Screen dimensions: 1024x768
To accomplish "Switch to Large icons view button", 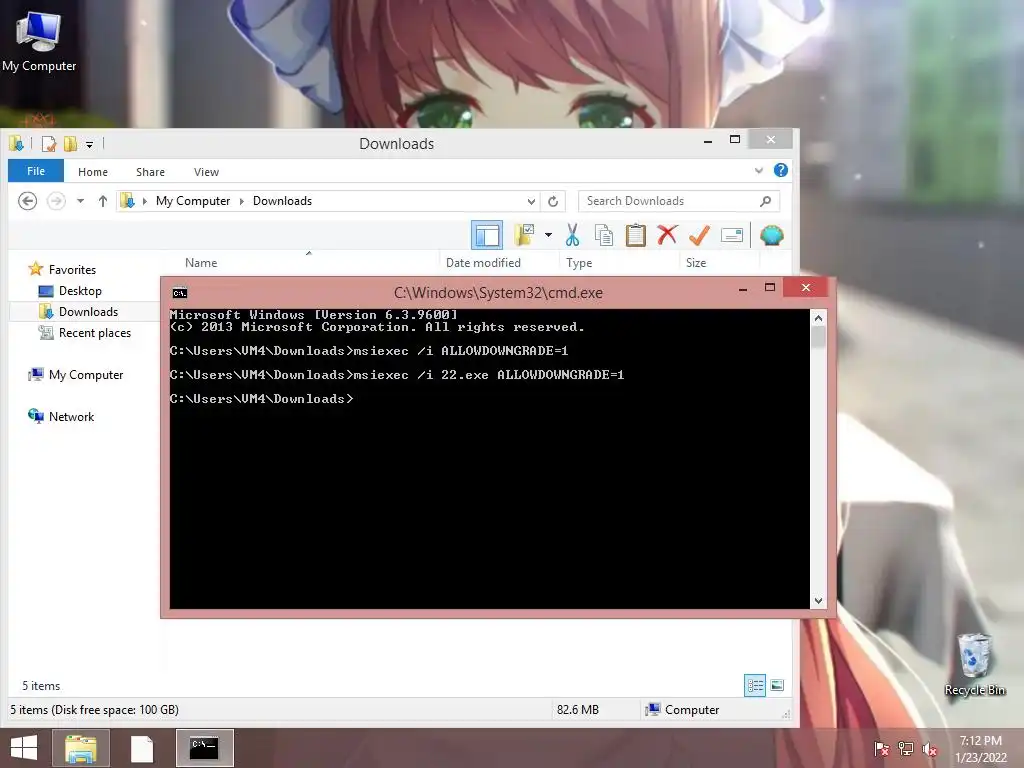I will (777, 685).
